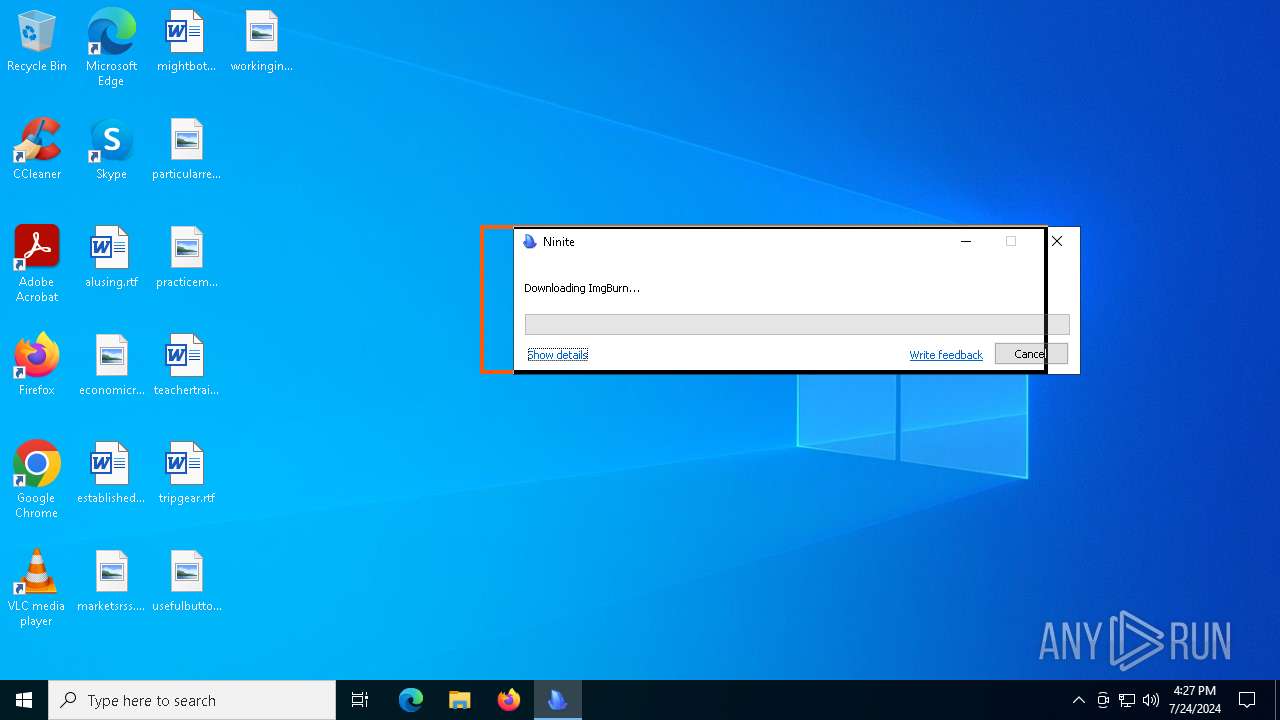Open the Recycle Bin desktop icon
The image size is (1280, 720).
click(x=37, y=42)
